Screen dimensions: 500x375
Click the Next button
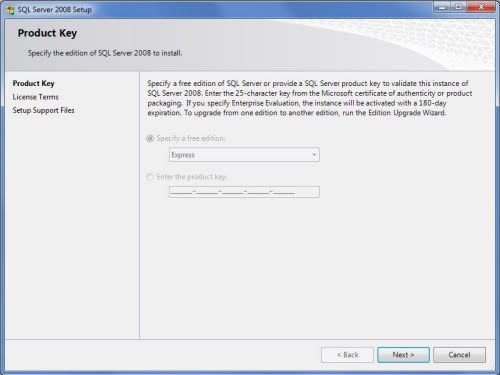click(403, 355)
